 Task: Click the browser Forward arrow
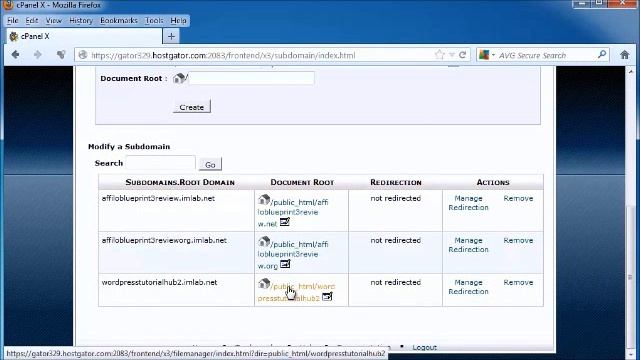pos(38,55)
